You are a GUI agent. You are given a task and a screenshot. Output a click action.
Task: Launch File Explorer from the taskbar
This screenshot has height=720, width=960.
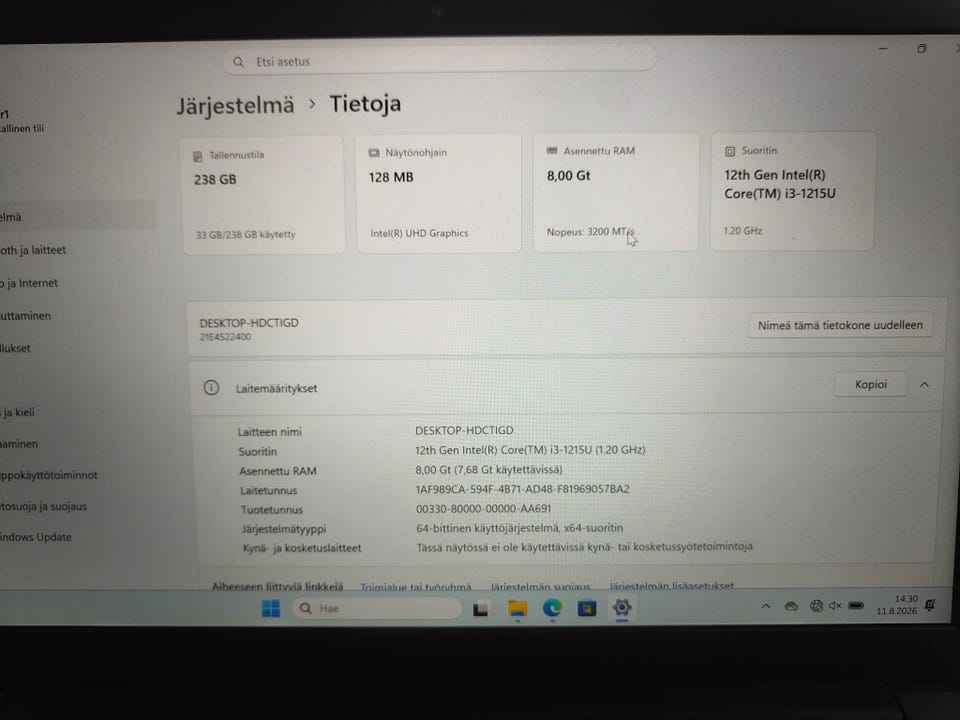517,608
